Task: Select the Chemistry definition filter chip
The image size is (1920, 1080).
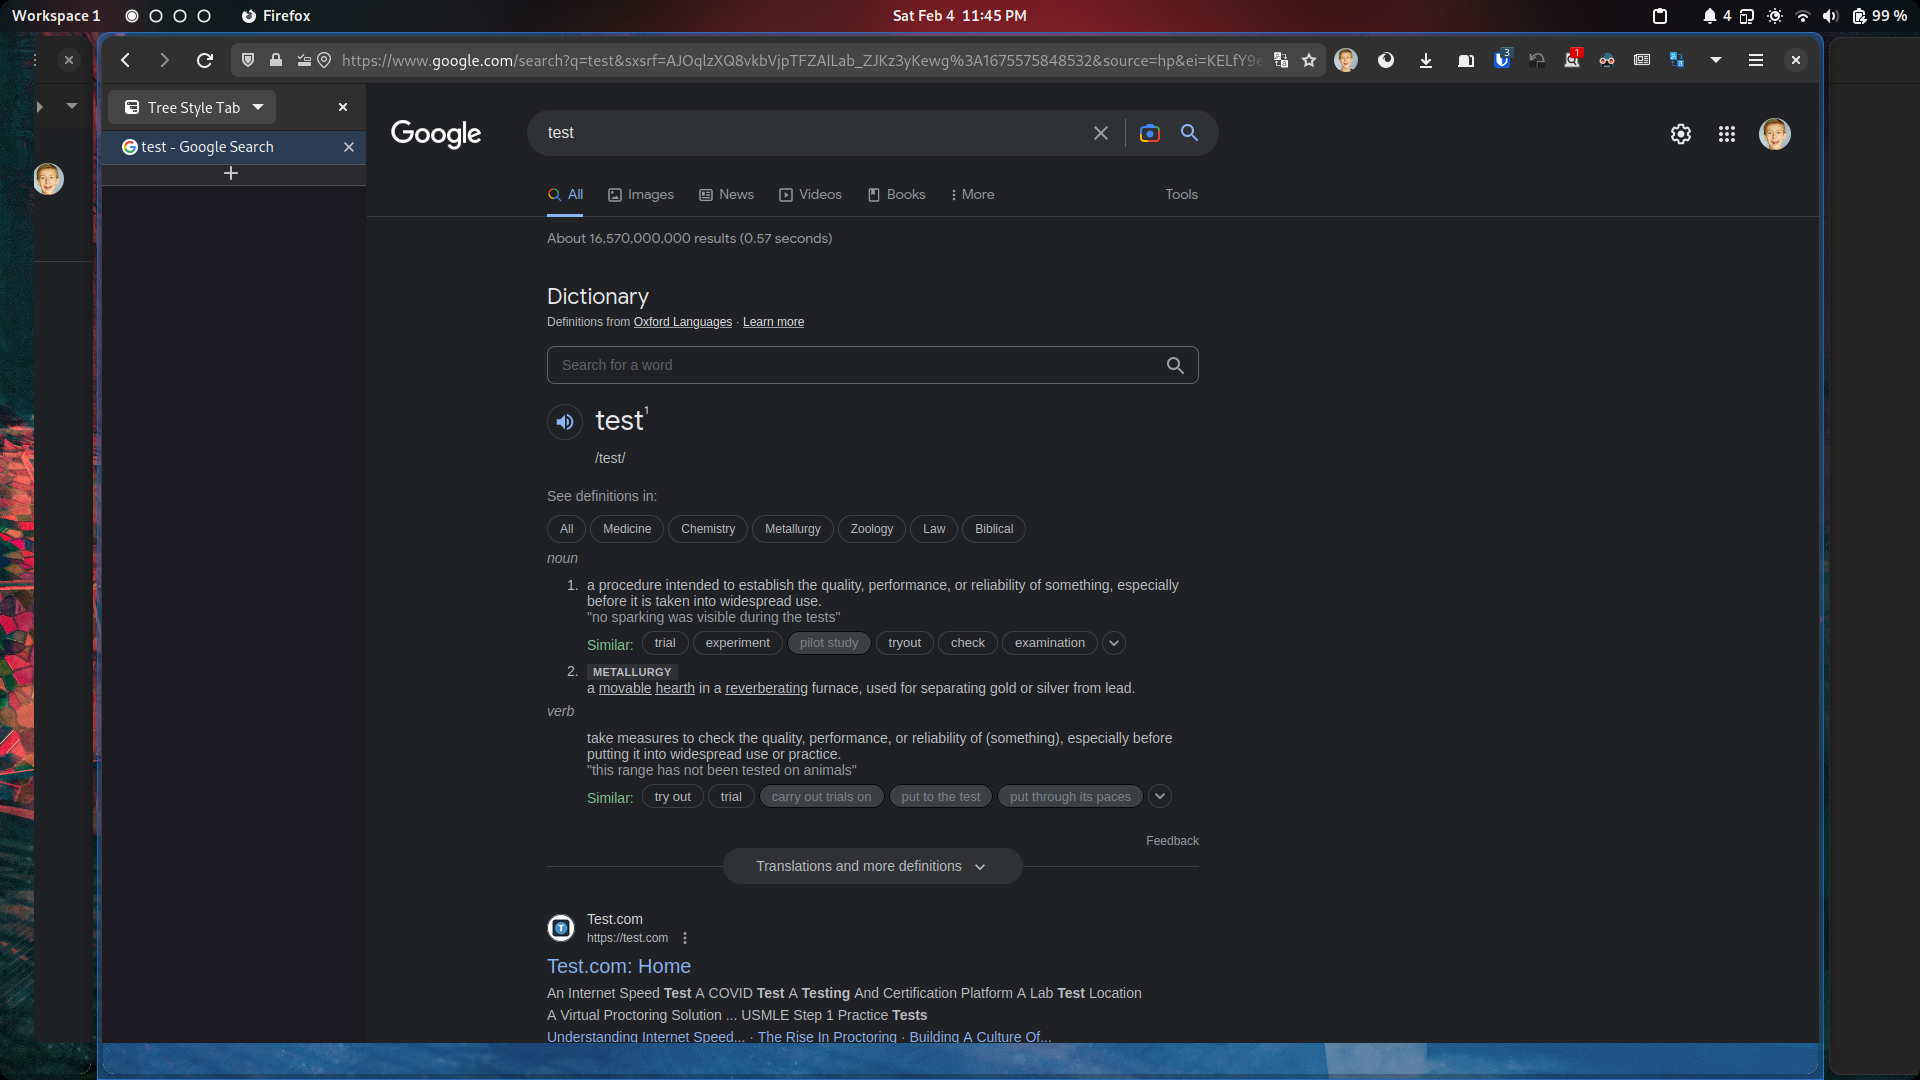Action: point(708,529)
